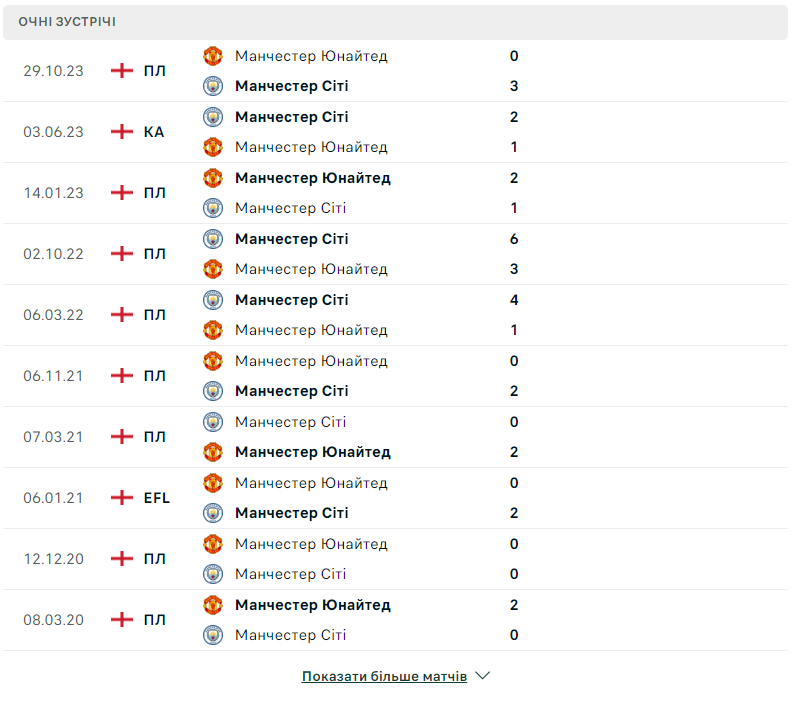Screen dimensions: 794x710
Task: Click City's score 6 in the 02.10.22 match
Action: [514, 239]
